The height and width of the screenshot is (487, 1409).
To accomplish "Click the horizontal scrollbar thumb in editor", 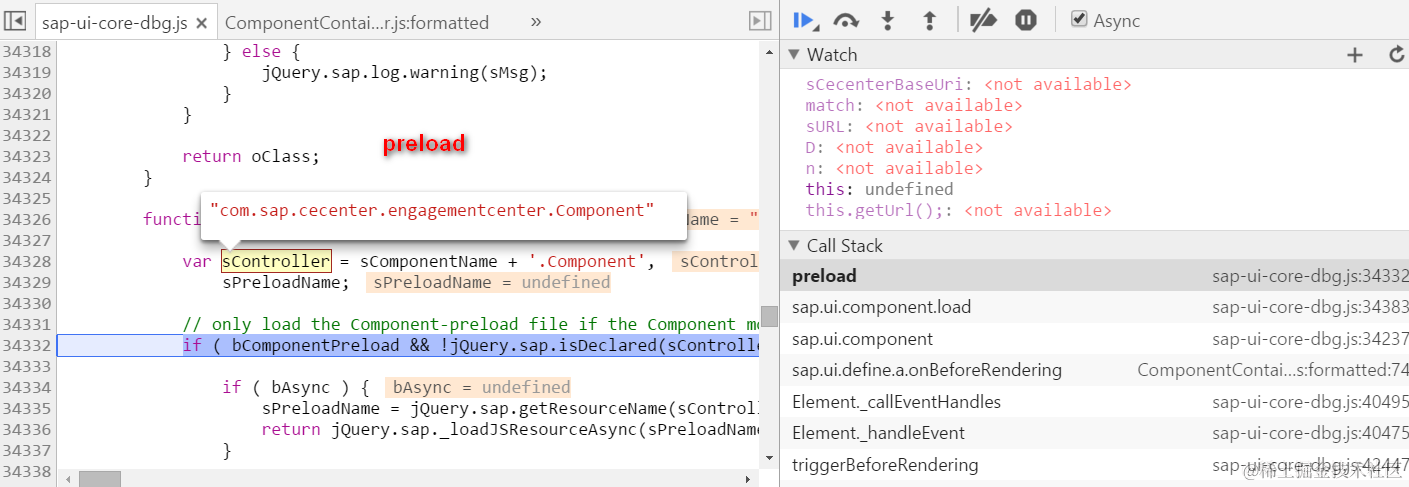I will (100, 479).
